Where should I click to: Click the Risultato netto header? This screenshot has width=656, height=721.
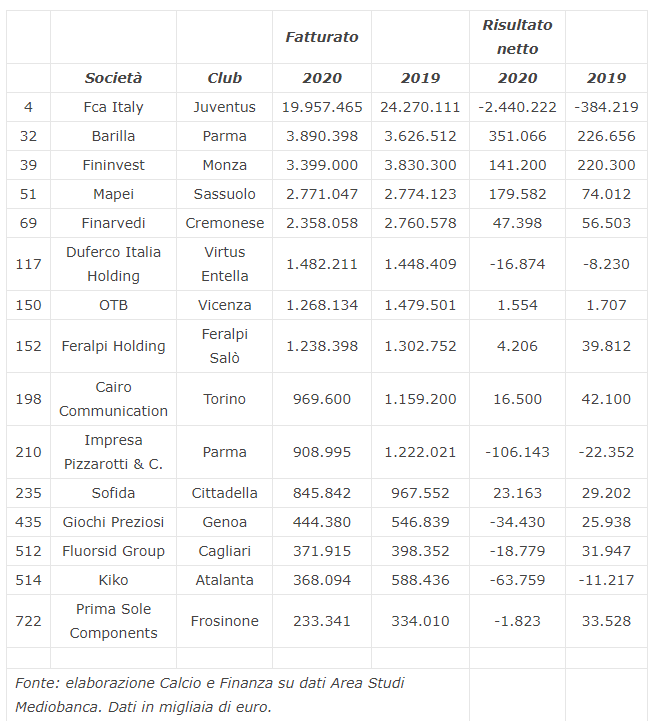517,37
